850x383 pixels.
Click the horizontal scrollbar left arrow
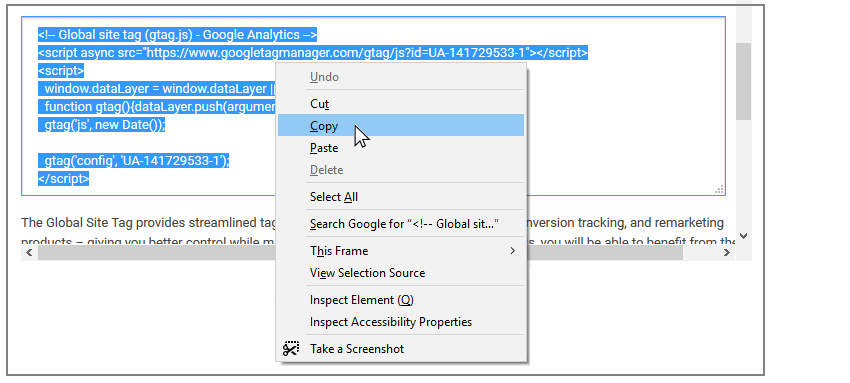29,252
